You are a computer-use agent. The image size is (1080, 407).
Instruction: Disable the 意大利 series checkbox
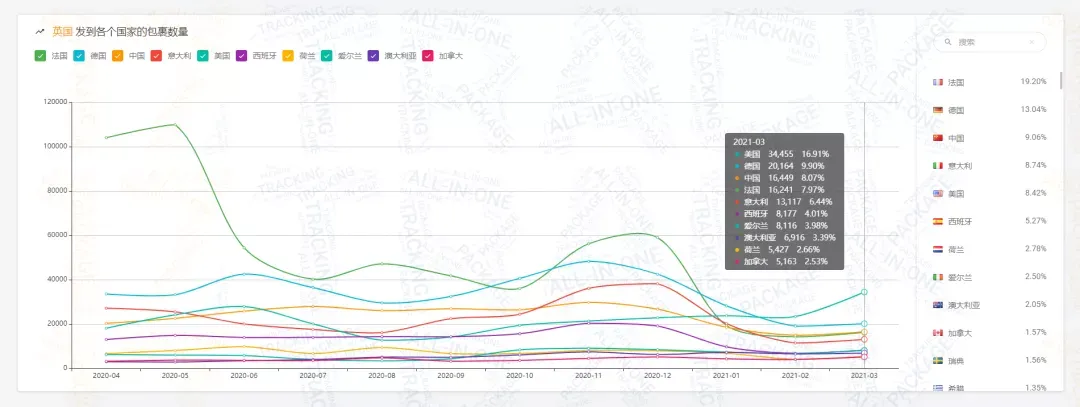pyautogui.click(x=156, y=56)
